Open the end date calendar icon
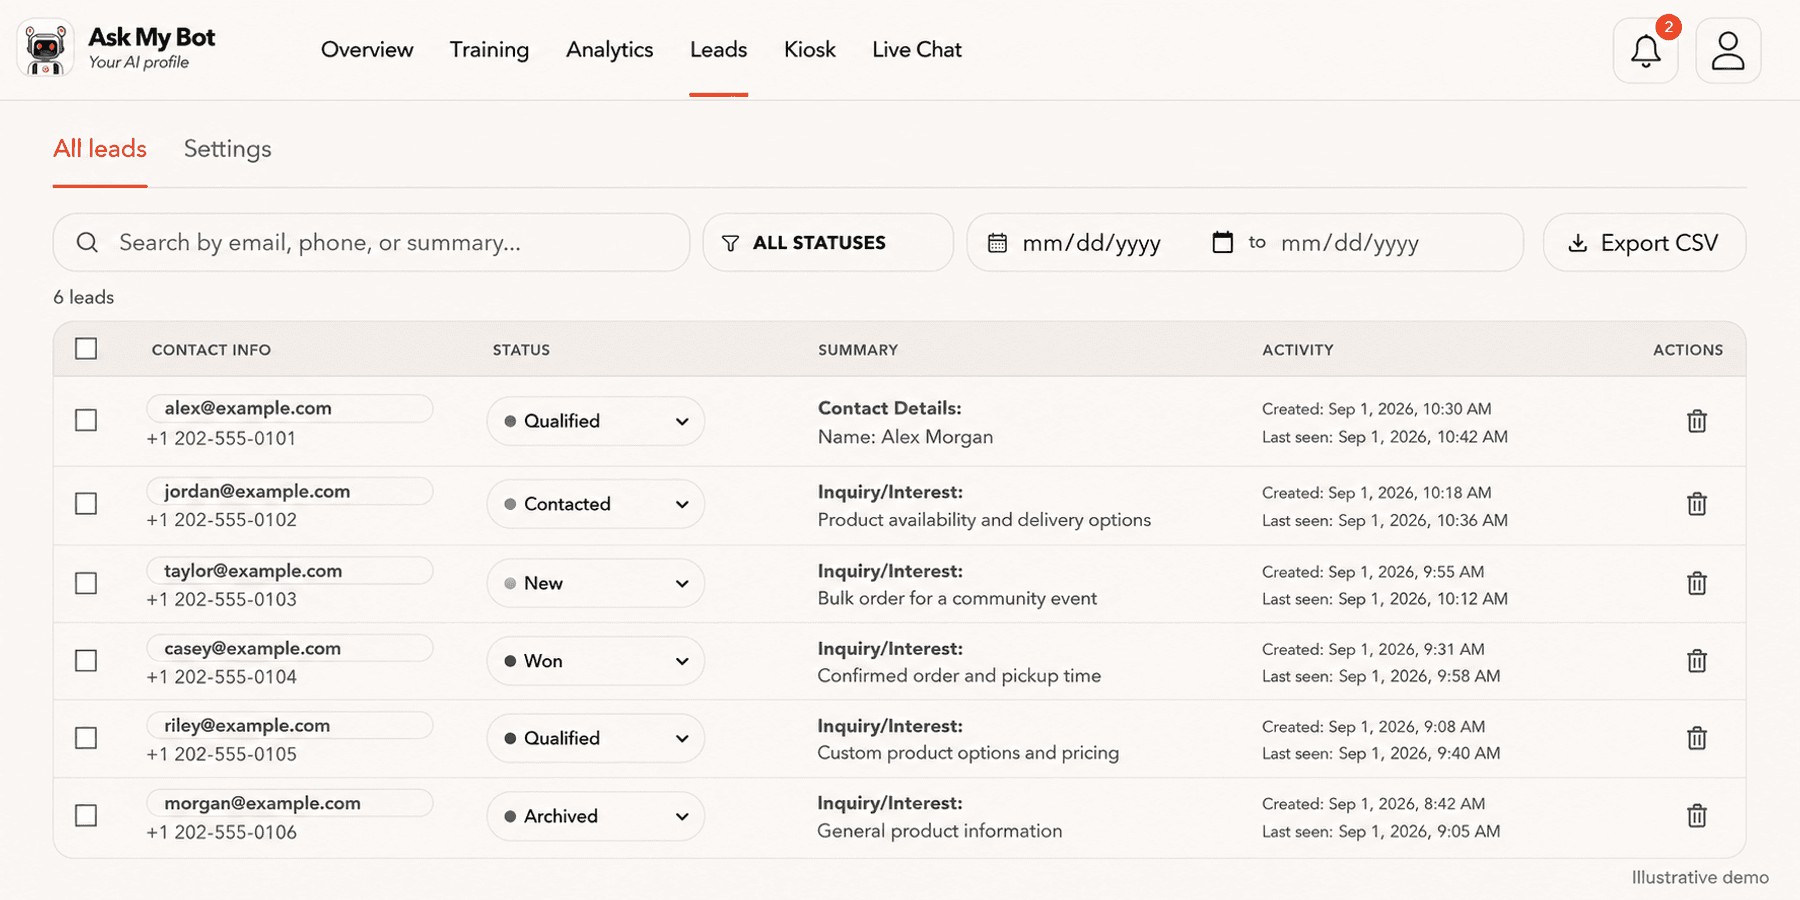 (1222, 242)
